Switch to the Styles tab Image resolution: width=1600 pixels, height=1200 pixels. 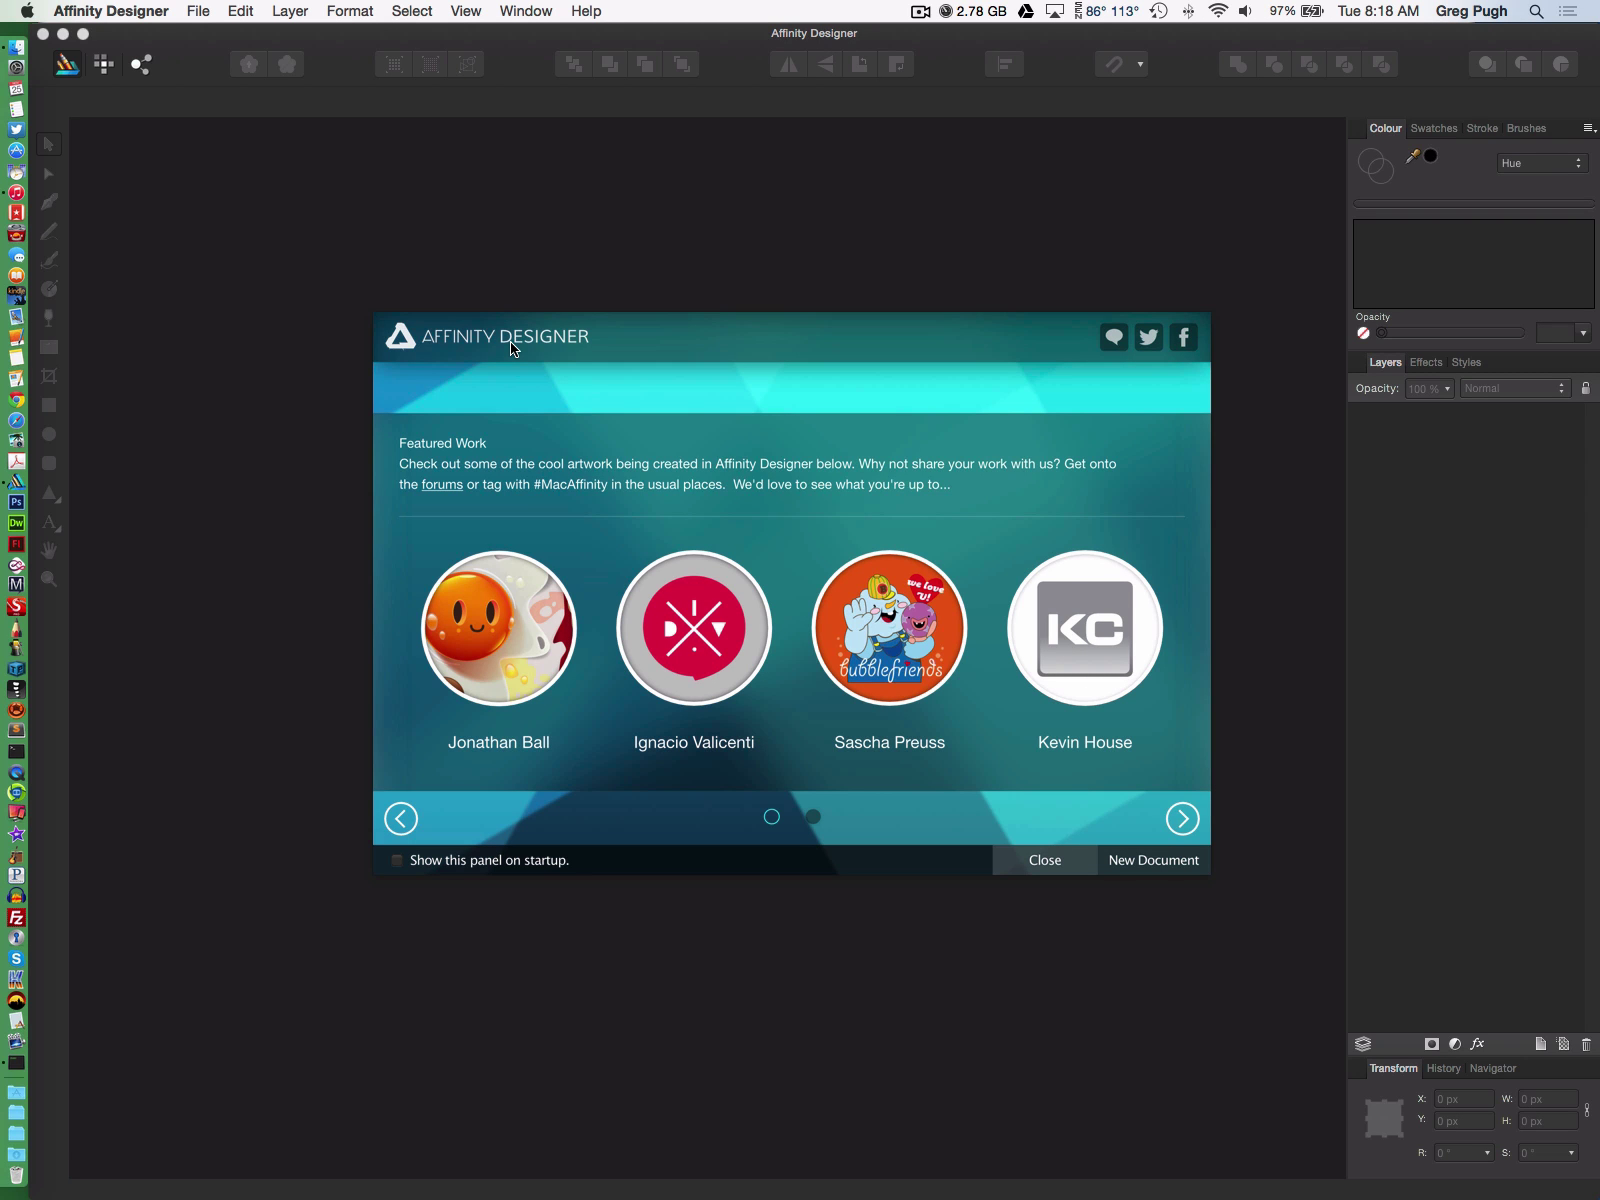point(1466,362)
